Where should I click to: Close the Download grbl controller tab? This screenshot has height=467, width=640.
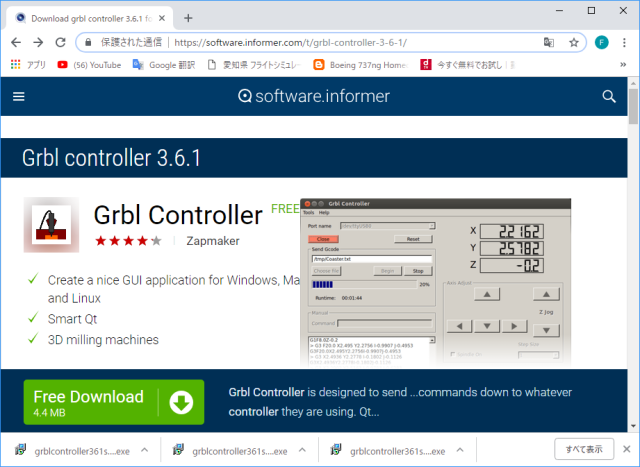coord(162,18)
